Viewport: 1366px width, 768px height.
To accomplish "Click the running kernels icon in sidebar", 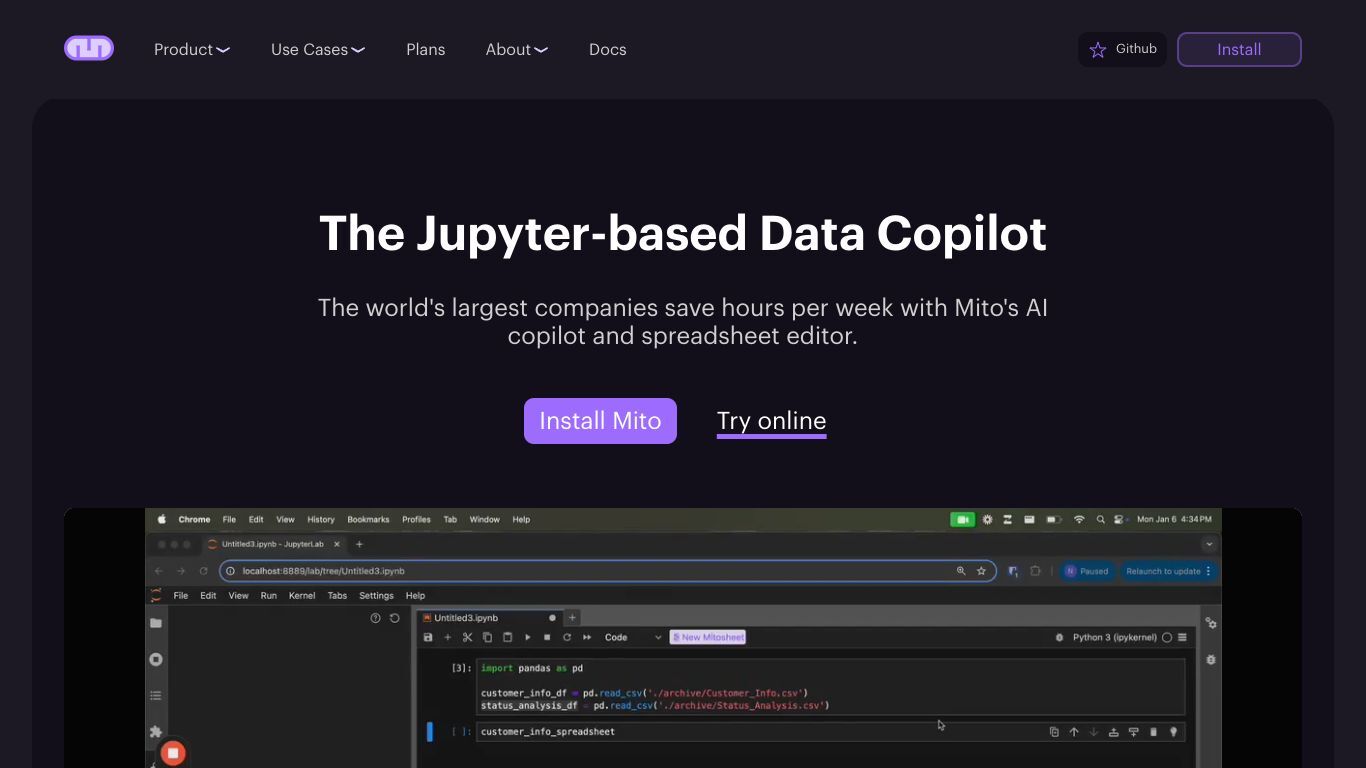I will [x=156, y=659].
